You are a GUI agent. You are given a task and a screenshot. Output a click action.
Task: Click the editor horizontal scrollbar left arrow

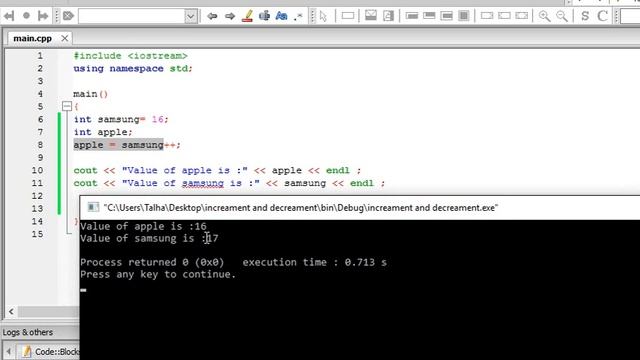(x=11, y=312)
